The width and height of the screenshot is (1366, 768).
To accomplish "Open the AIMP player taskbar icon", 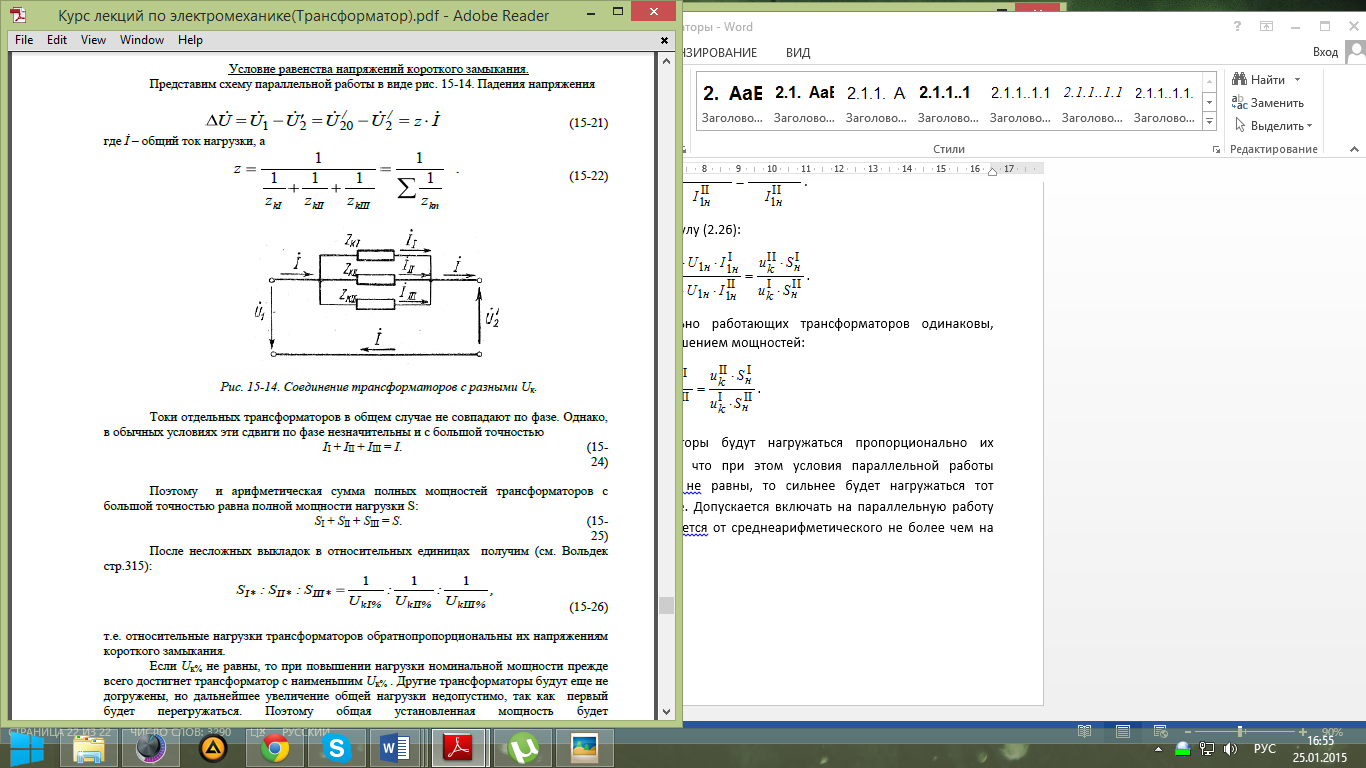I will pyautogui.click(x=211, y=748).
